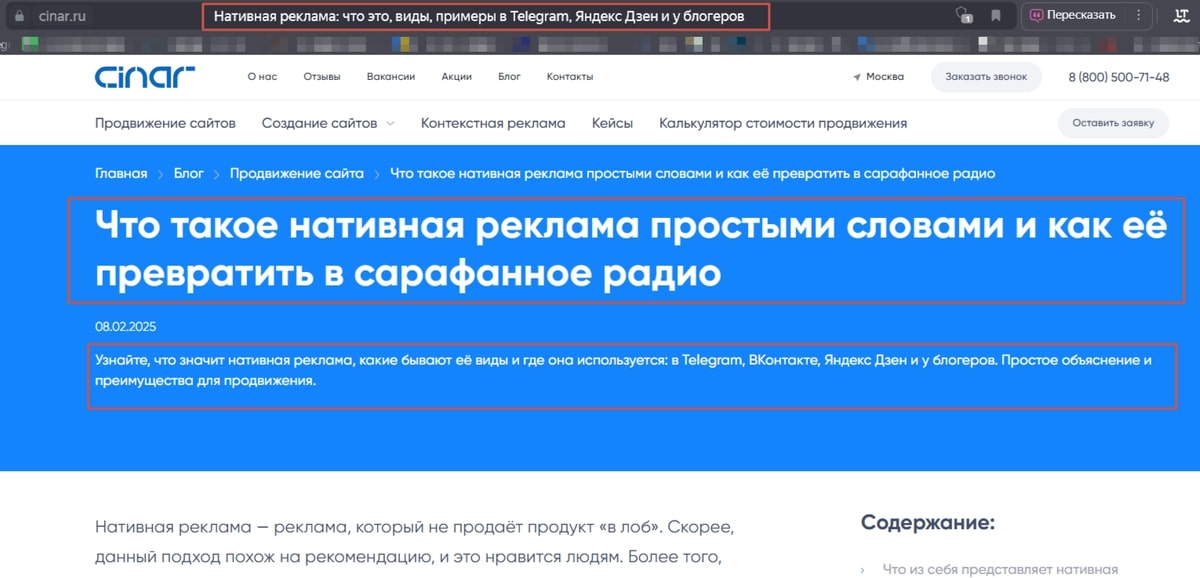Click the lock icon beside cinar.ru

pos(17,16)
